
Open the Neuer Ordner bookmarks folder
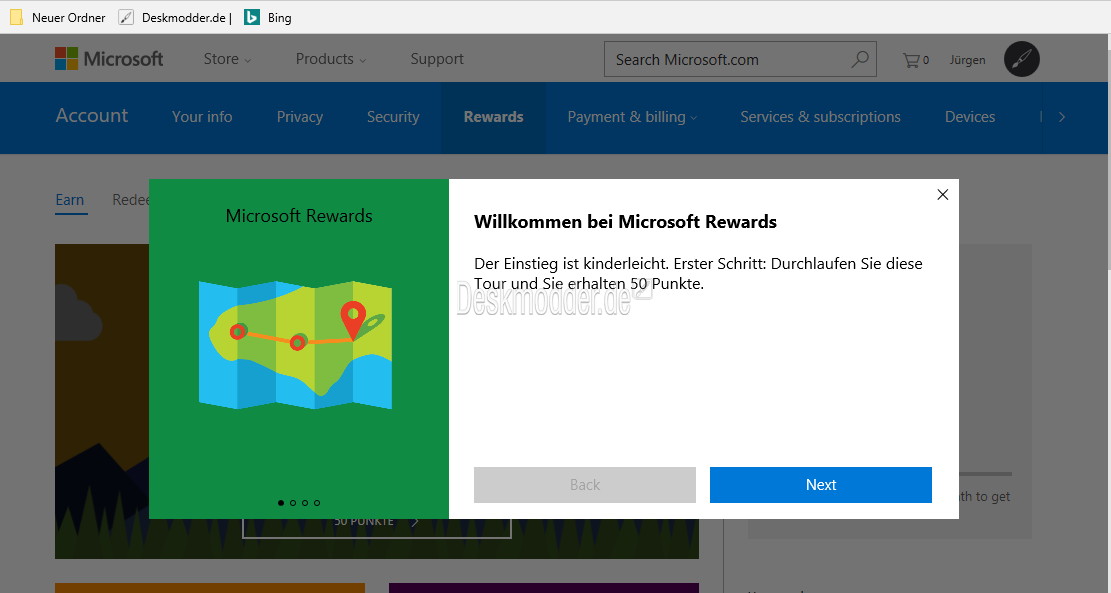pyautogui.click(x=57, y=18)
